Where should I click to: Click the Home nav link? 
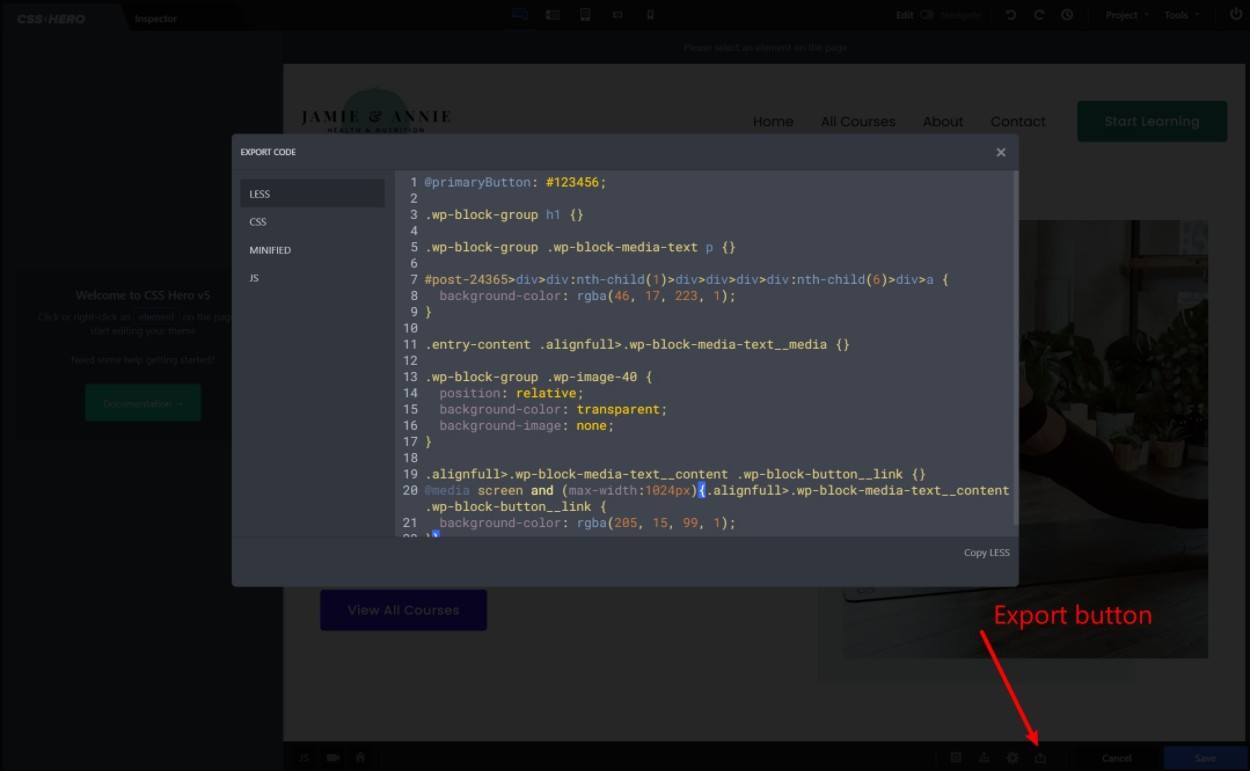point(773,121)
